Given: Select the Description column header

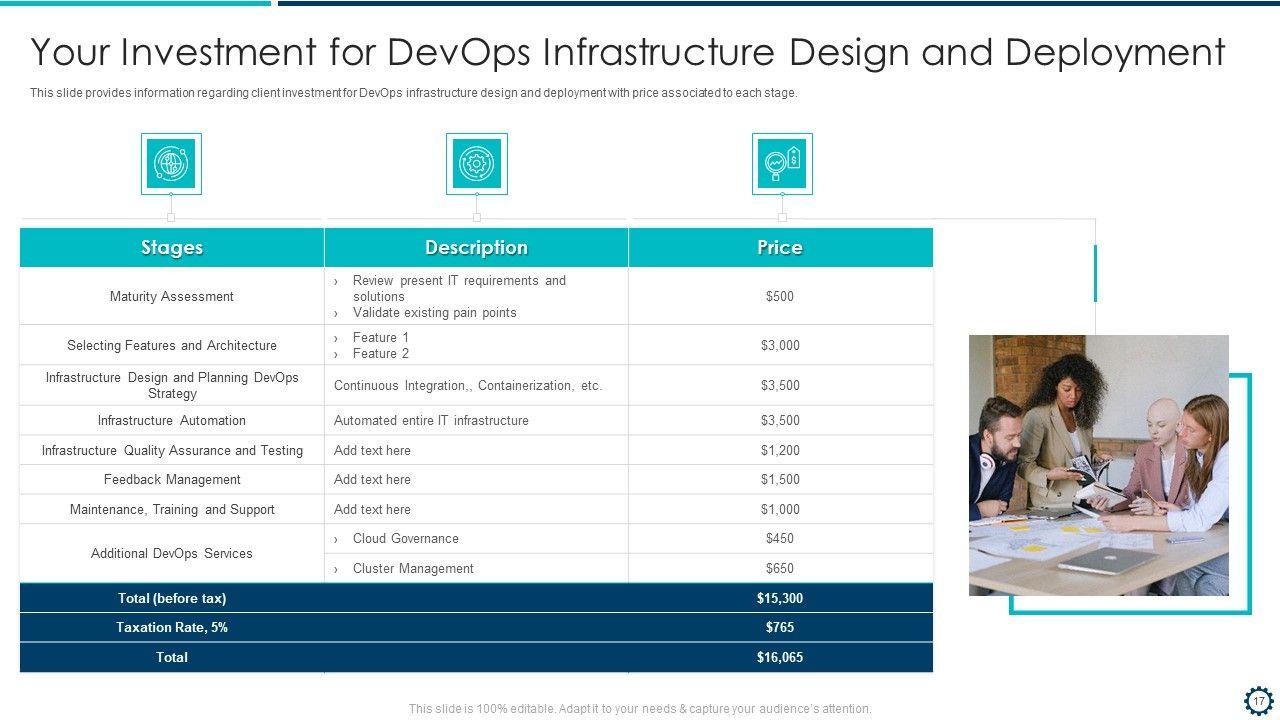Looking at the screenshot, I should point(476,248).
